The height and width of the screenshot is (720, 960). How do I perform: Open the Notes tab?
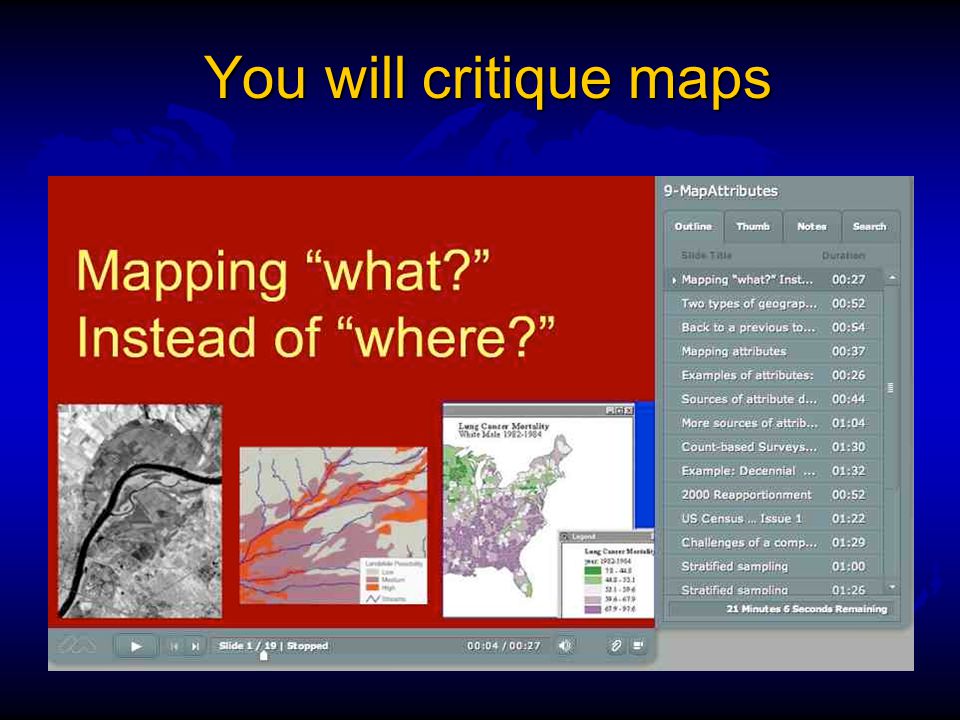coord(812,227)
